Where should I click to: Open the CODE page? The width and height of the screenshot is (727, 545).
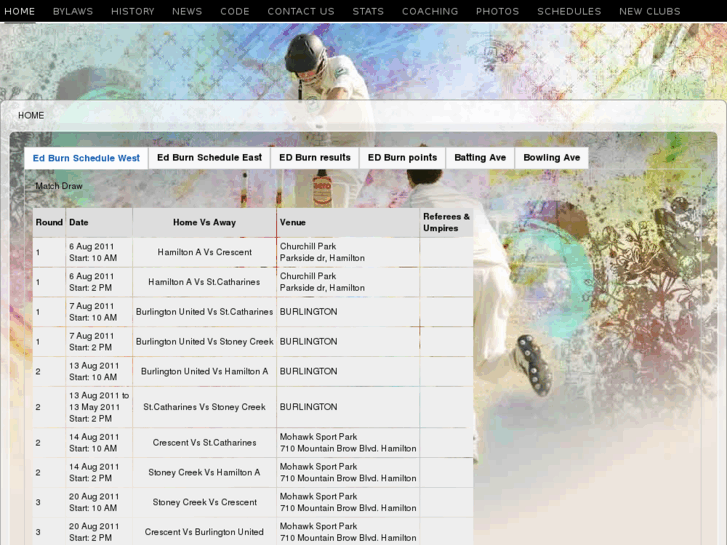pyautogui.click(x=235, y=11)
